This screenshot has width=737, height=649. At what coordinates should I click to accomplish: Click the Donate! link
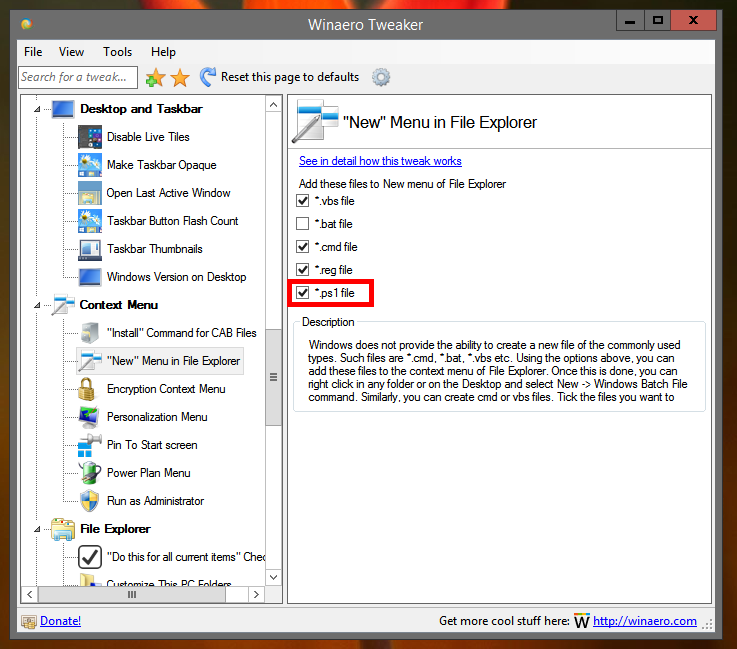[x=61, y=621]
